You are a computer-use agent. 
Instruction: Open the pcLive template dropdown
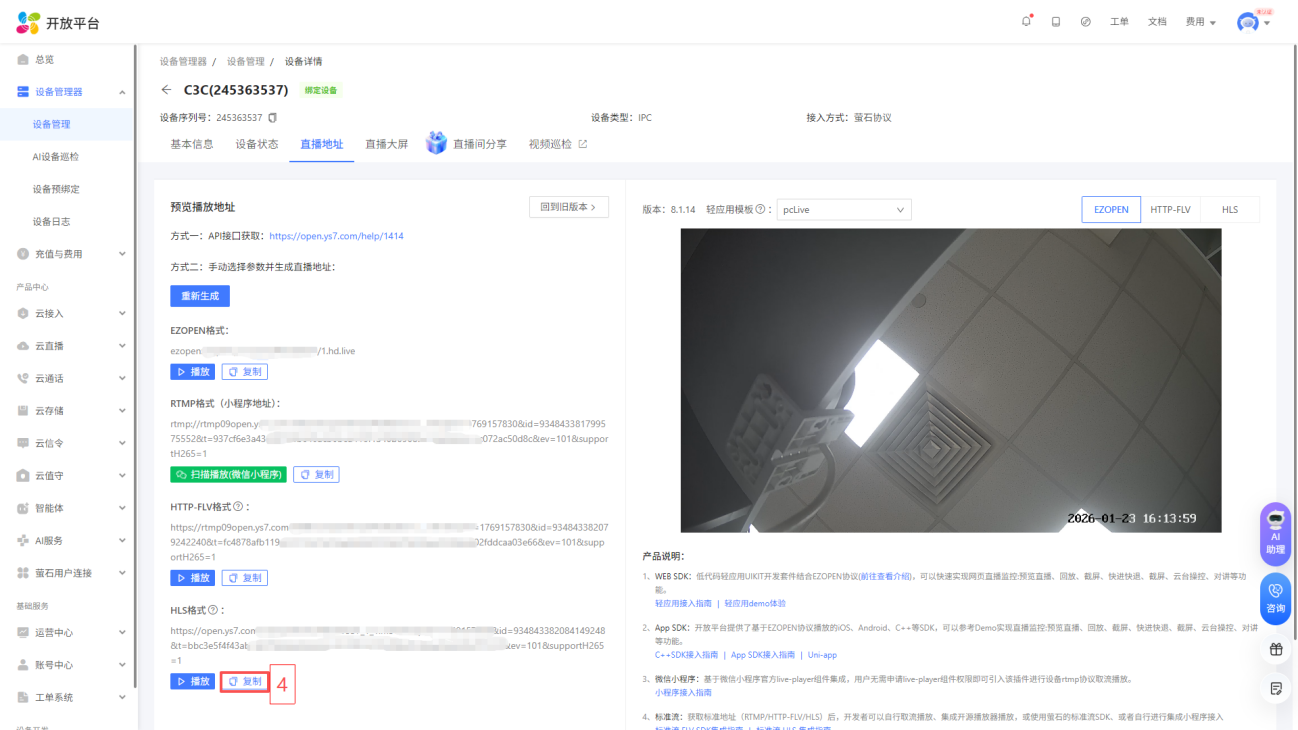[844, 210]
